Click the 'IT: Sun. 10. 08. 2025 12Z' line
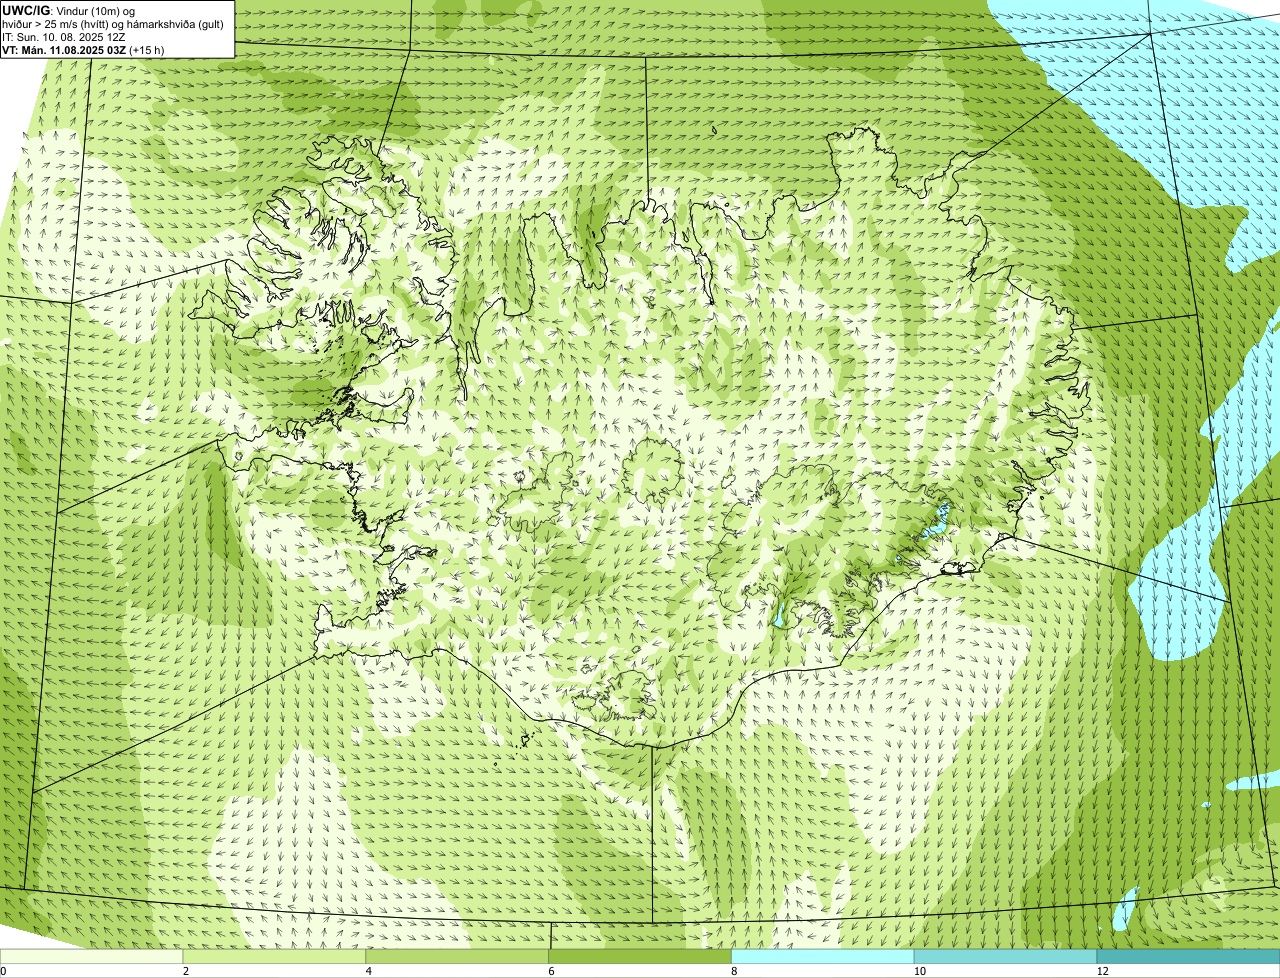The height and width of the screenshot is (978, 1280). (64, 37)
